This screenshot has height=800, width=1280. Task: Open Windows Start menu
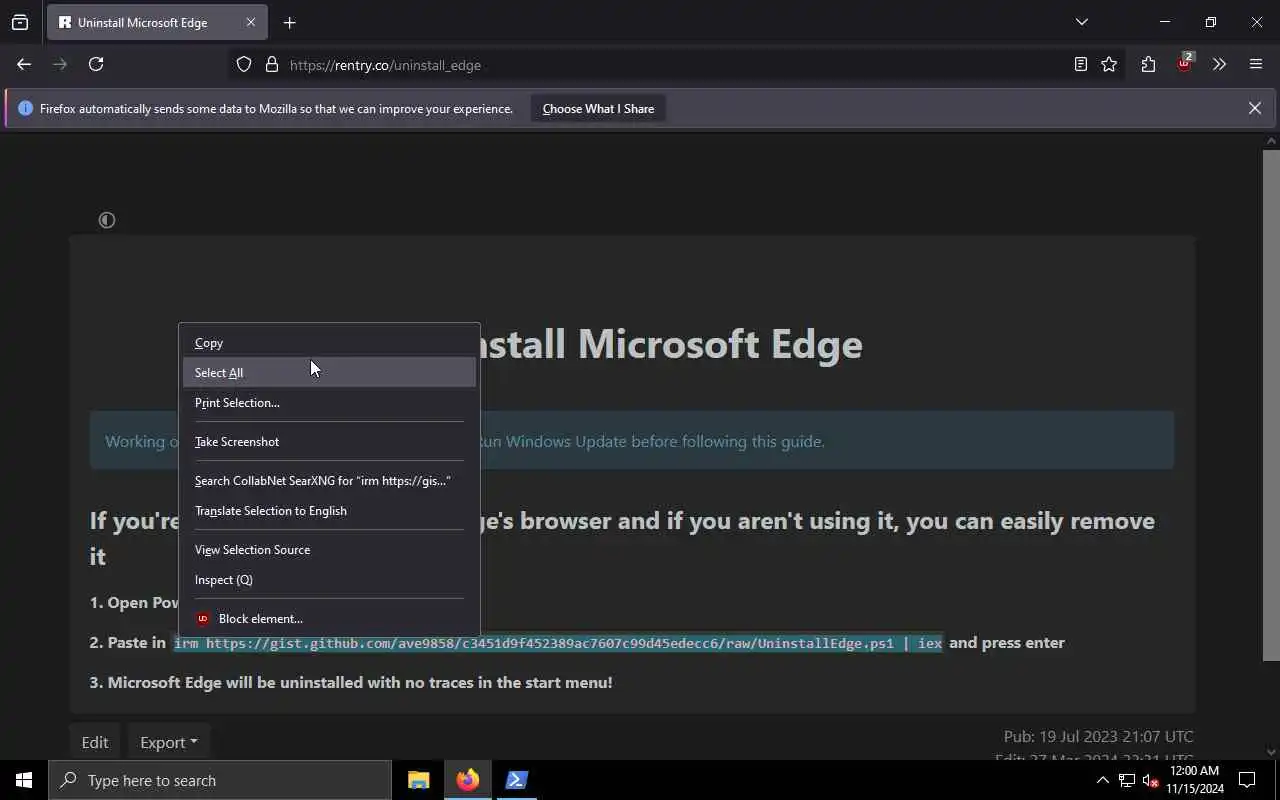click(x=24, y=780)
